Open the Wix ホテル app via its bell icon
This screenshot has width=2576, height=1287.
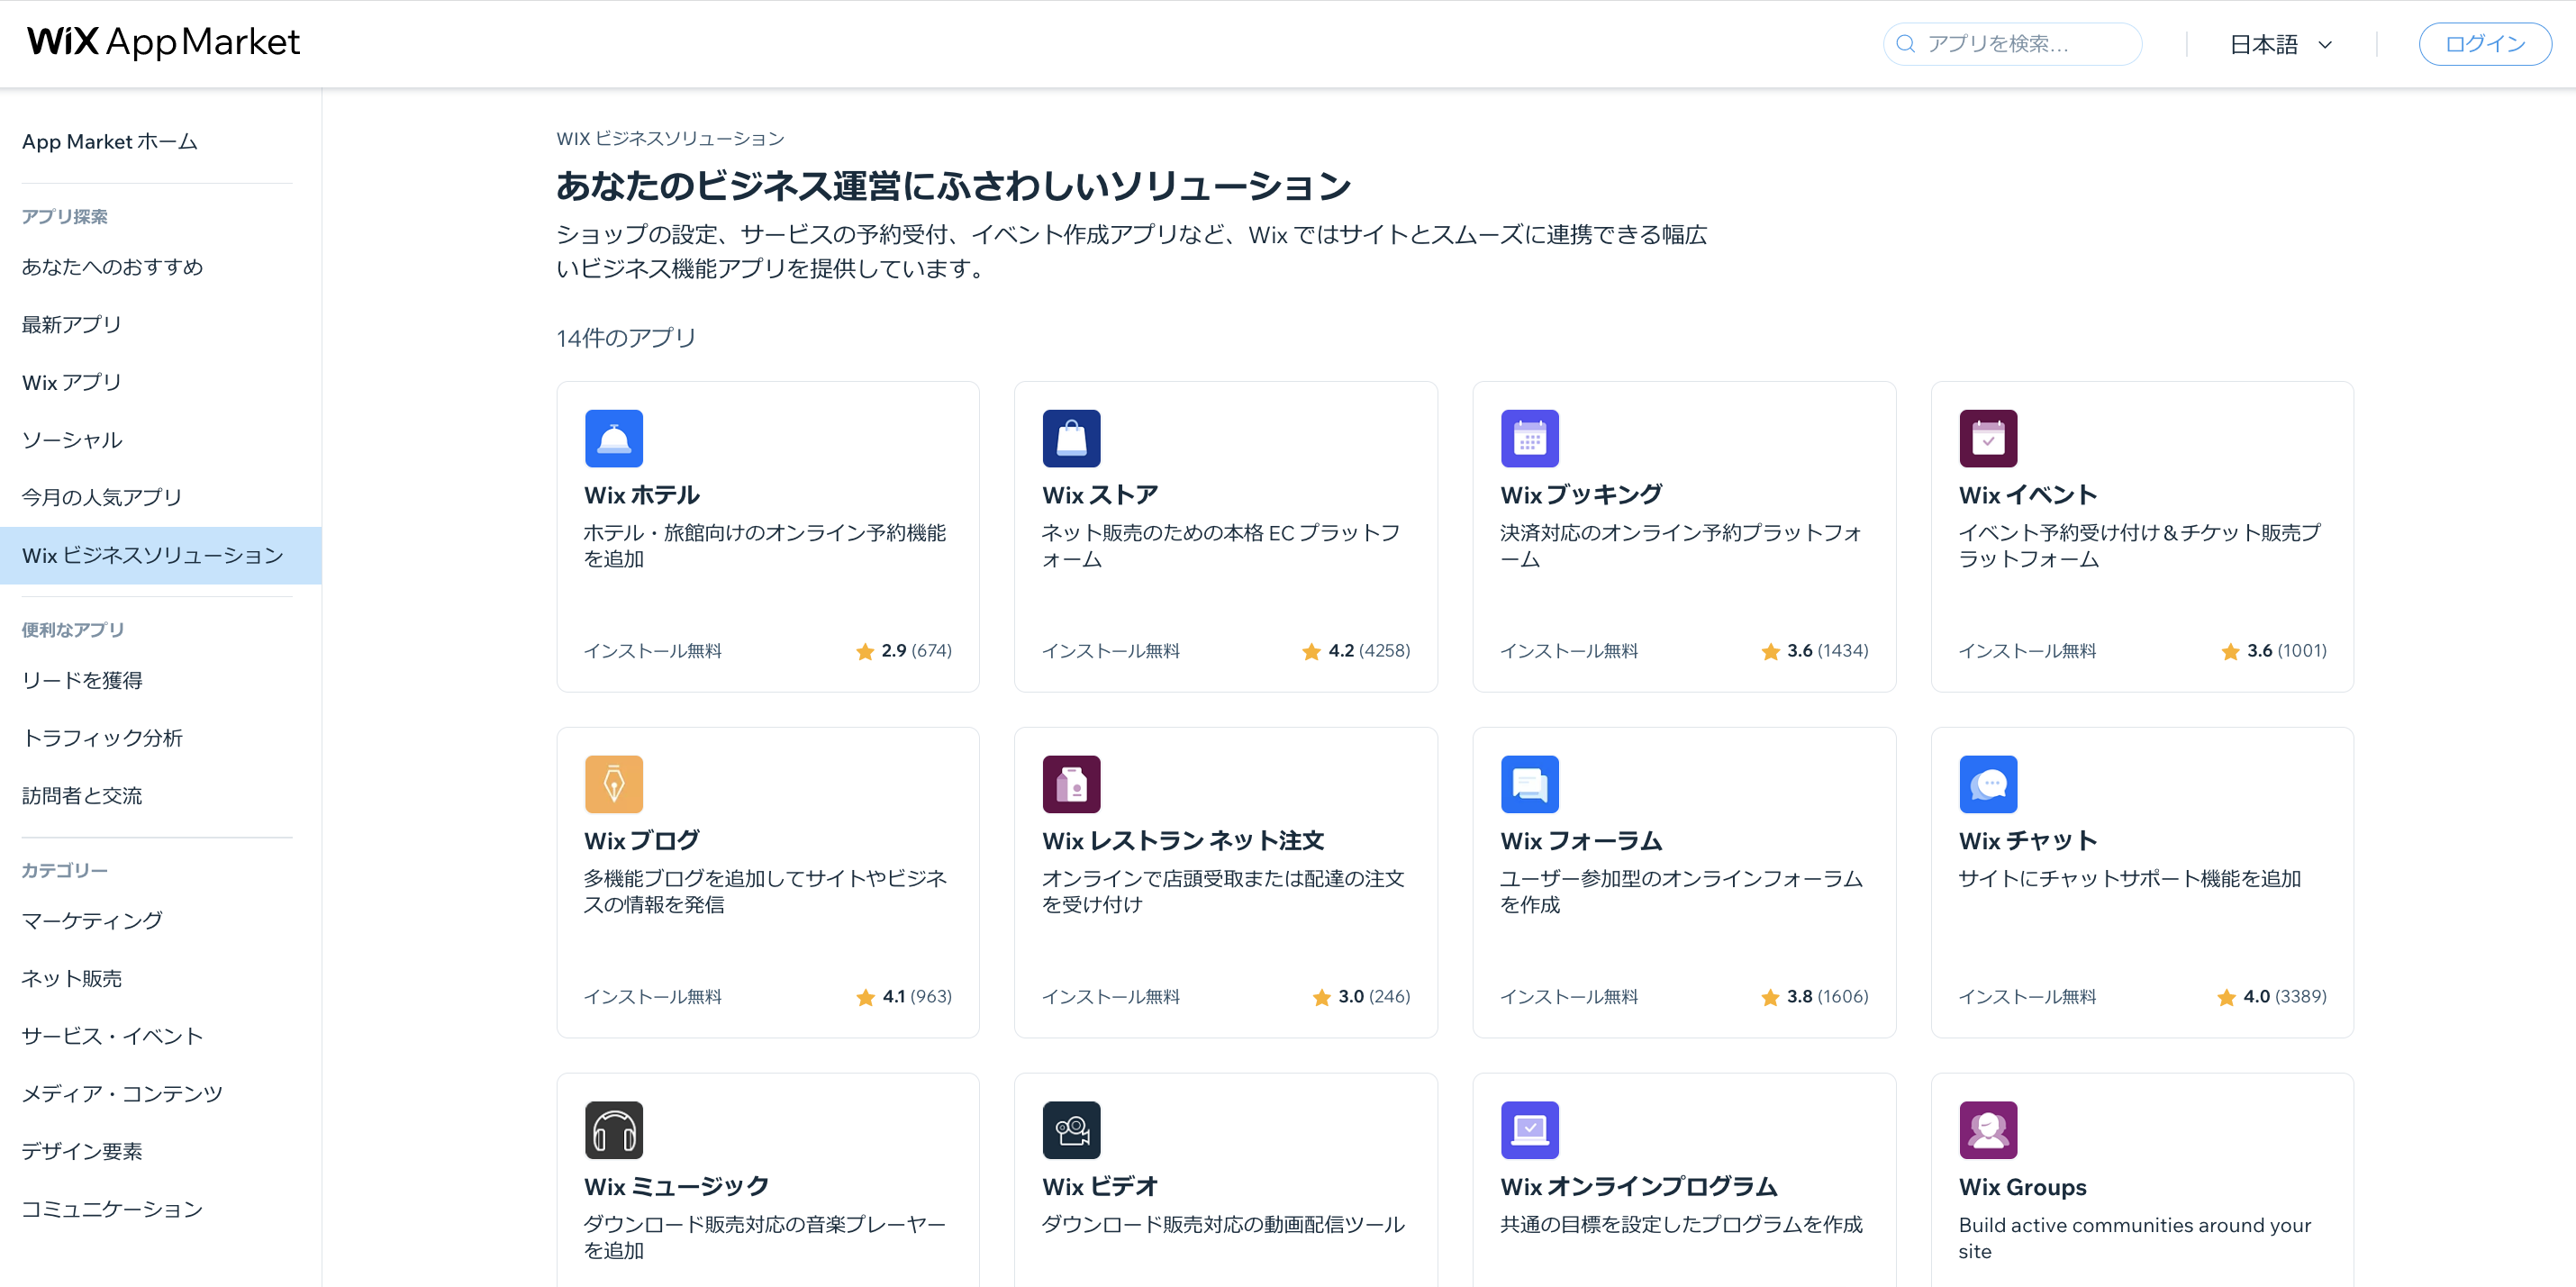614,438
